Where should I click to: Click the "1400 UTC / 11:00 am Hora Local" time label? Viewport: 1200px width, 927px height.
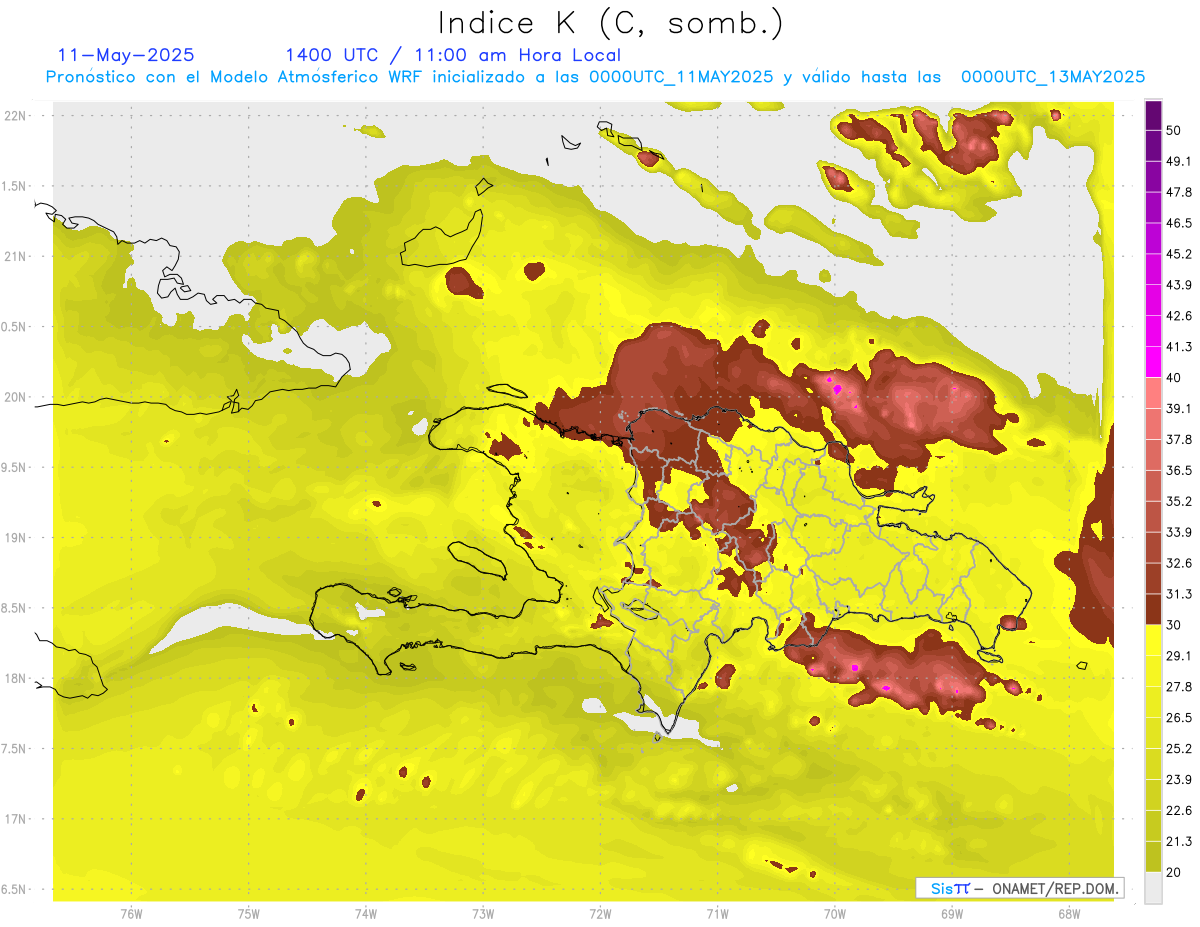[x=453, y=55]
